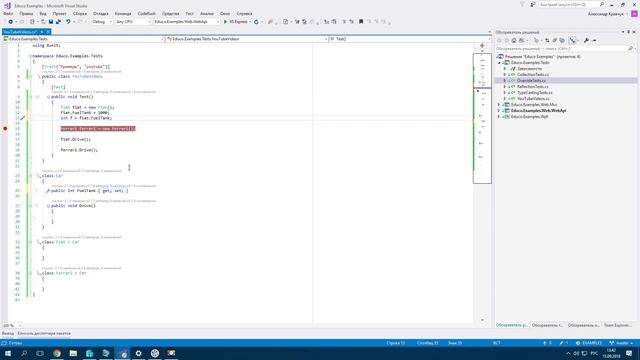Click the browser refresh icon in toolbar

[256, 22]
